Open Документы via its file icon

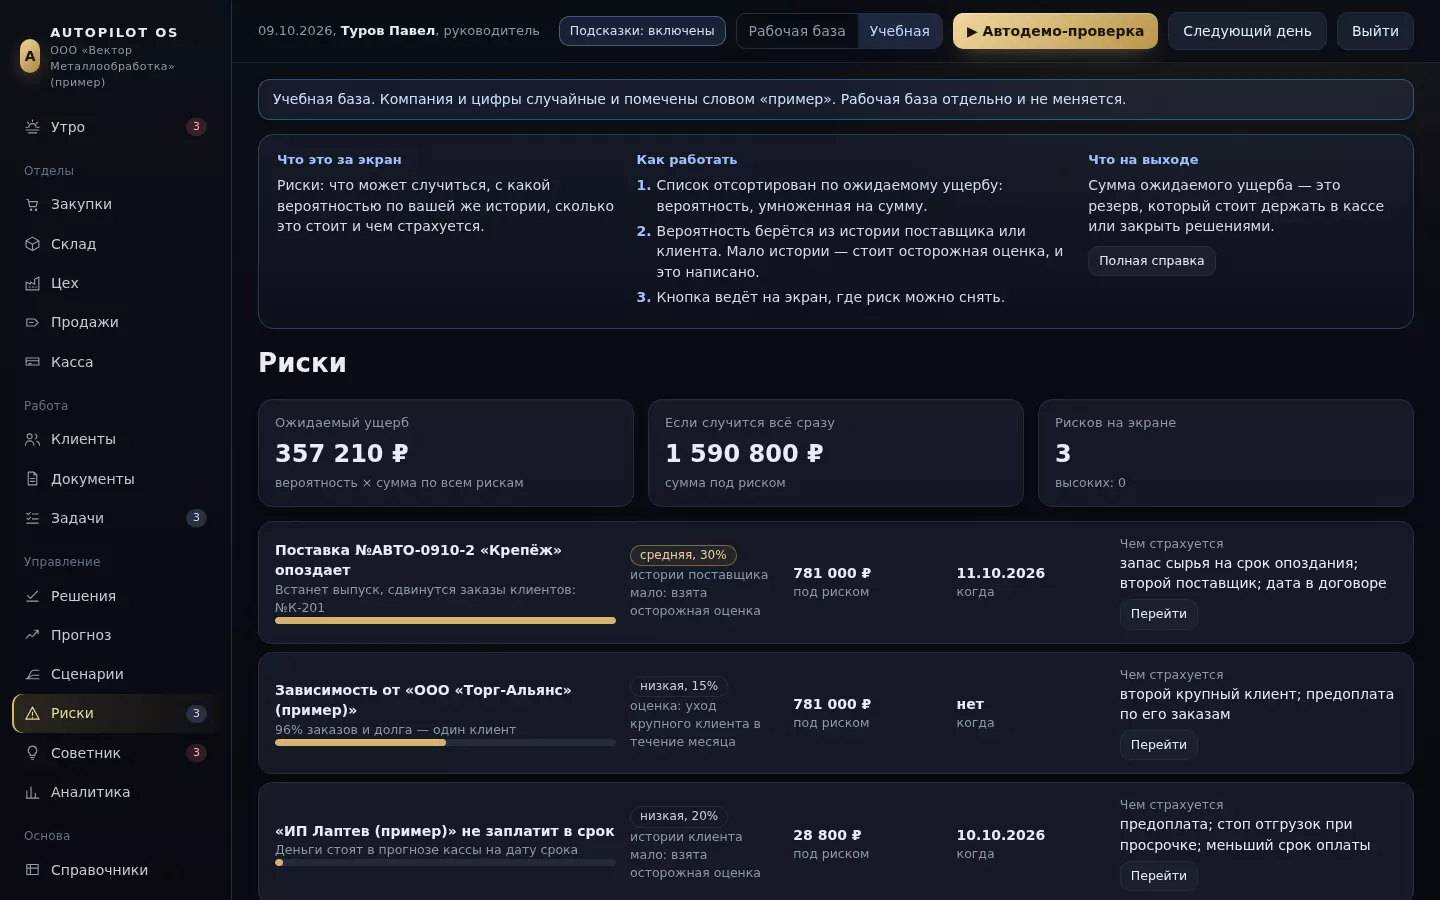[x=32, y=479]
